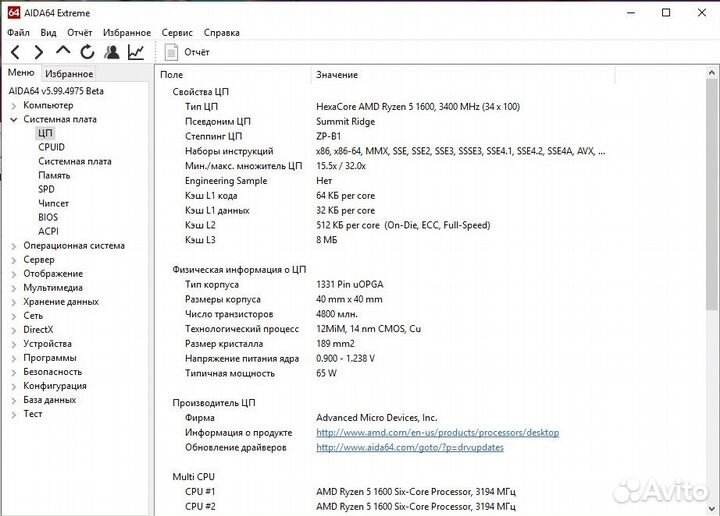Expand the Устройства node
The image size is (720, 516).
(14, 344)
